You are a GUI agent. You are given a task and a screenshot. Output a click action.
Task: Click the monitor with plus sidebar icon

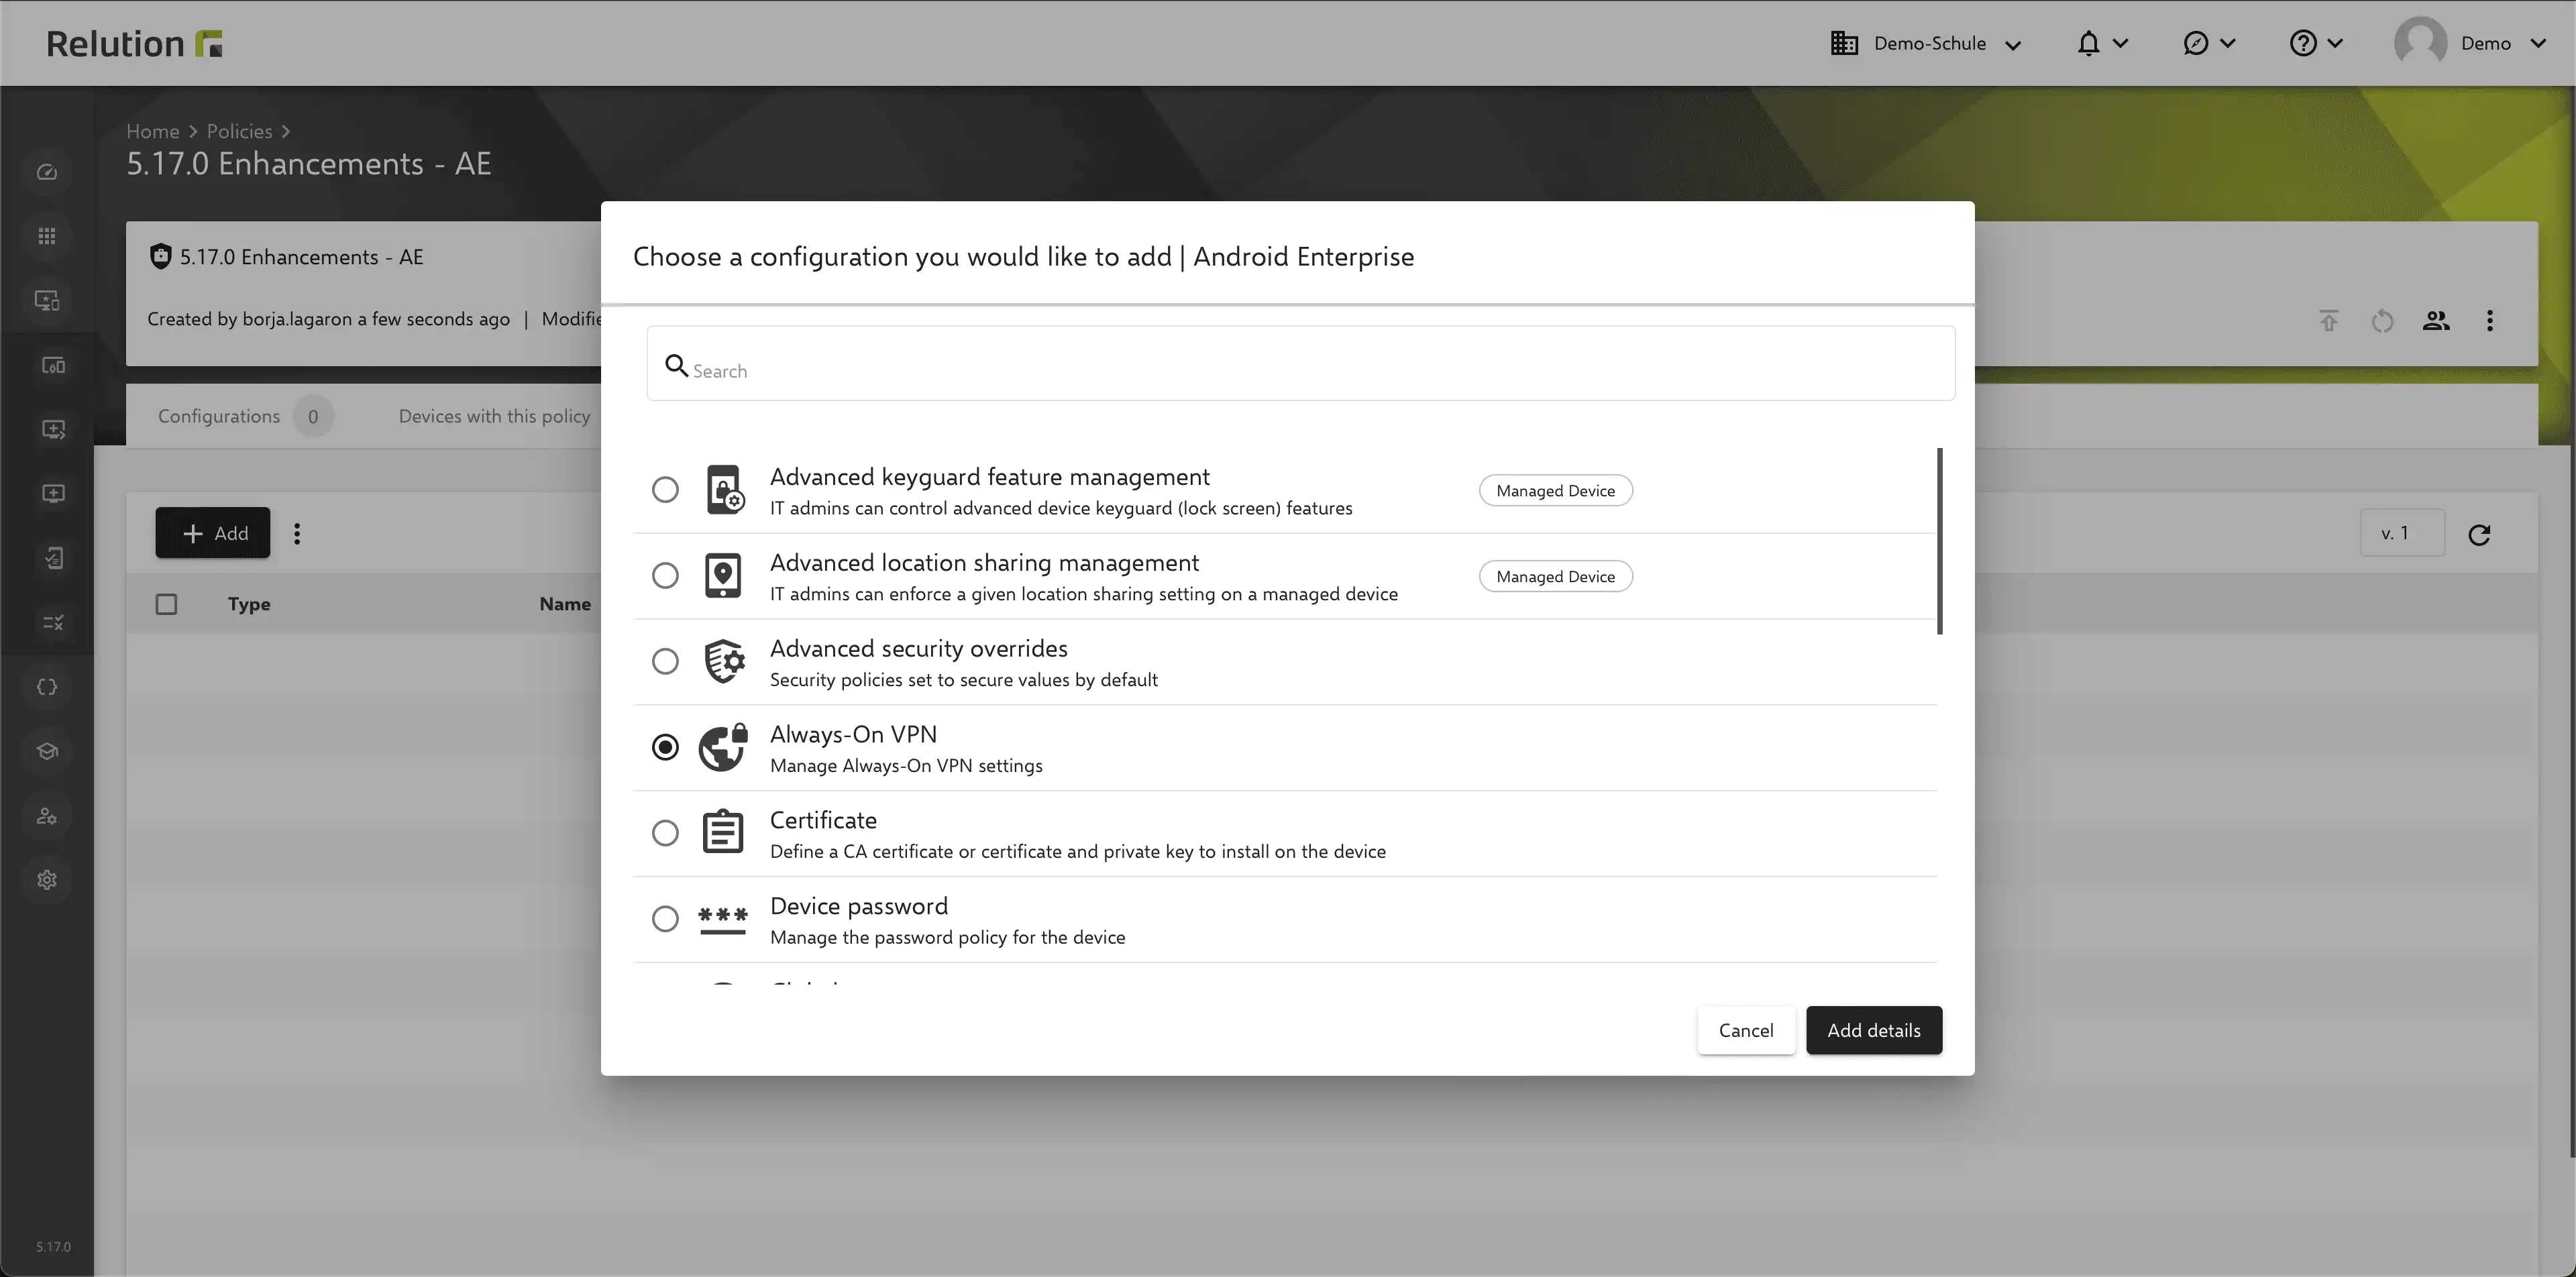coord(53,493)
